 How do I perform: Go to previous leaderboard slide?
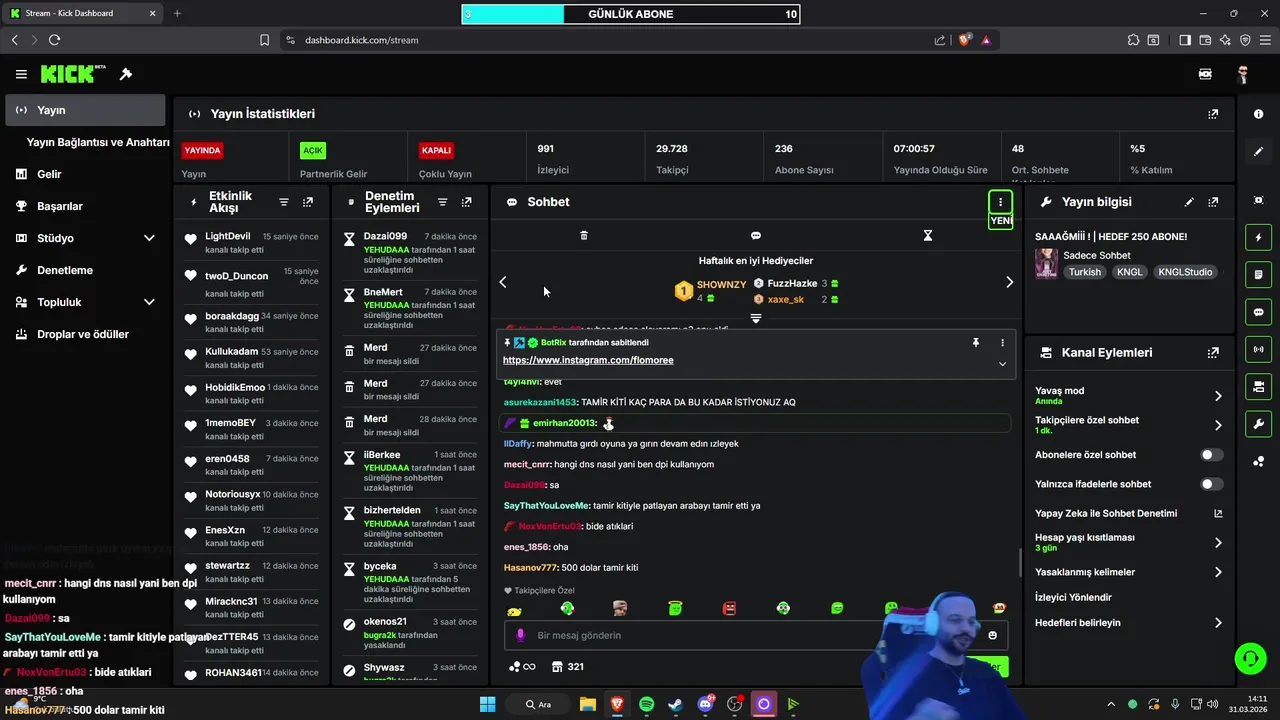point(503,282)
